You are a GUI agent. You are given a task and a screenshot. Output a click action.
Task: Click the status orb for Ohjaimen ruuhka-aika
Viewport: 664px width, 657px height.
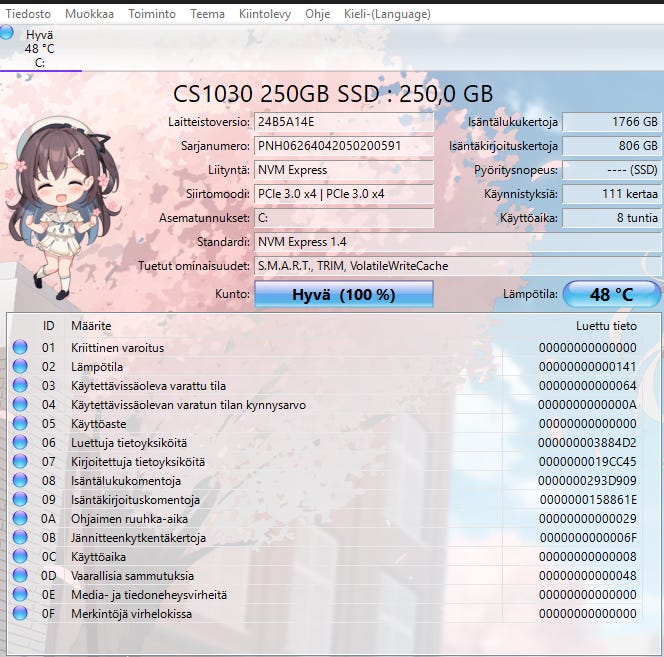coord(20,518)
